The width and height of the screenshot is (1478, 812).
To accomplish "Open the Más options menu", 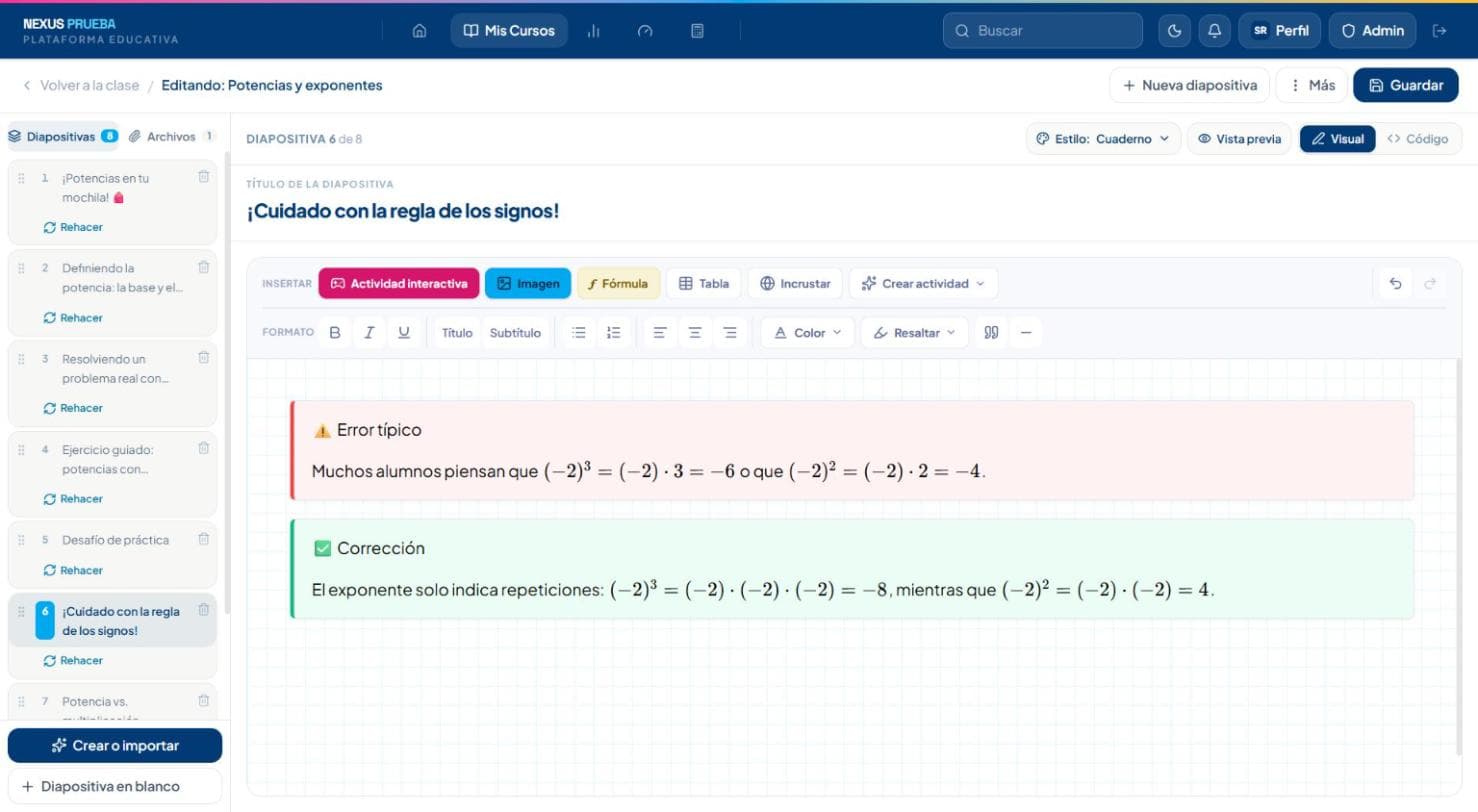I will click(1312, 85).
